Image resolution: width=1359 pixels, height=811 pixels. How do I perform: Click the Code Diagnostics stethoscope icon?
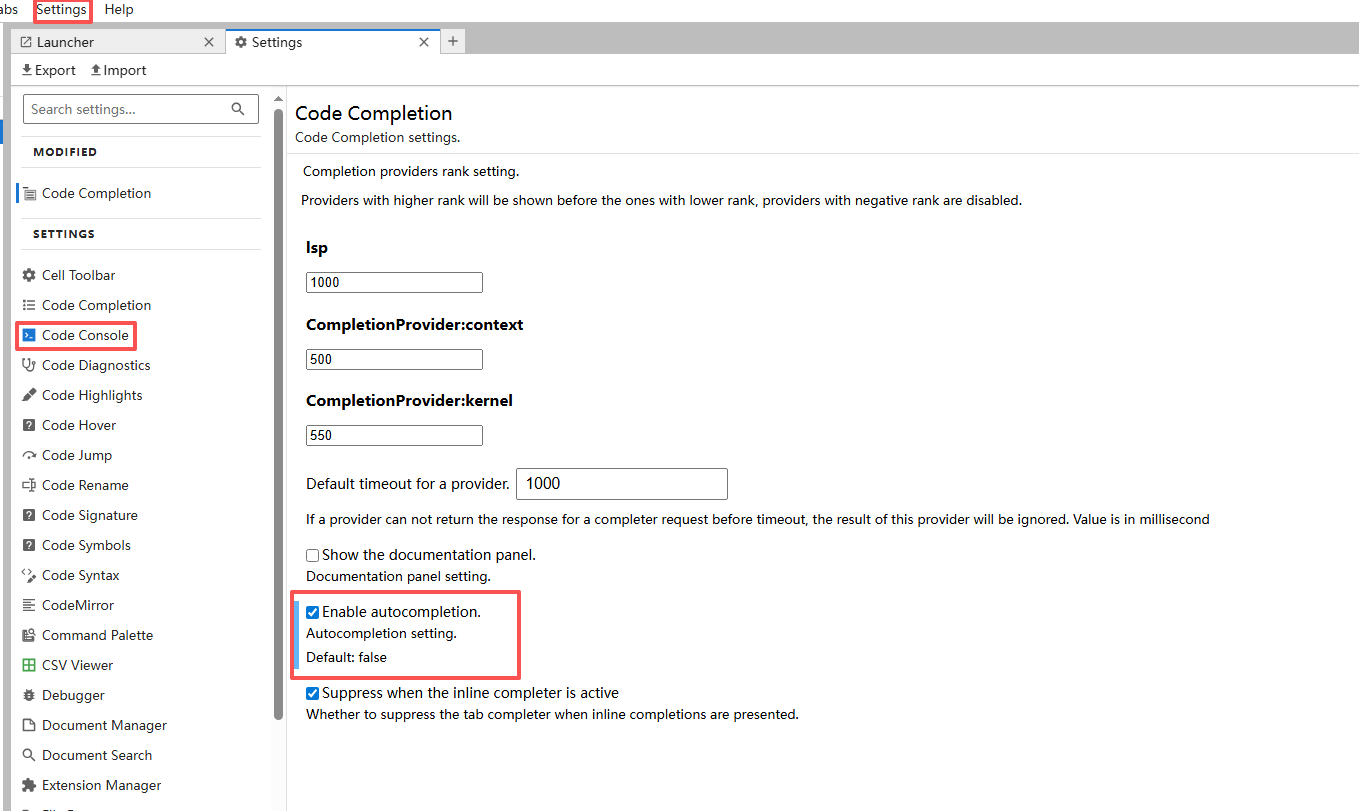click(29, 365)
